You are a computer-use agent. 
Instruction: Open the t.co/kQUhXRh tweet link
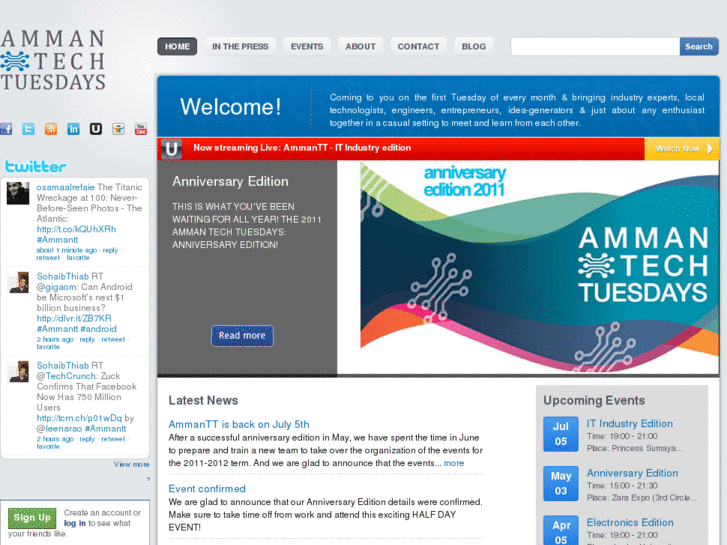coord(77,229)
